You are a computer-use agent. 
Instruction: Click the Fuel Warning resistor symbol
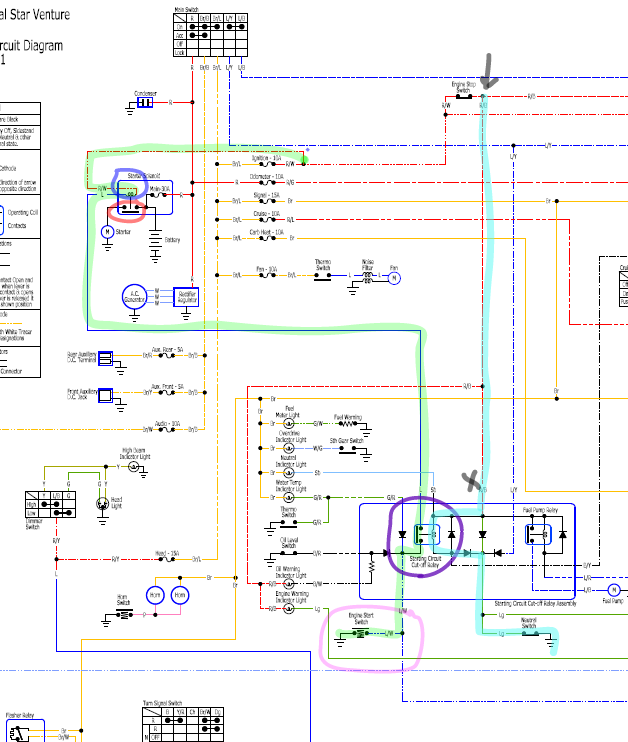click(348, 424)
